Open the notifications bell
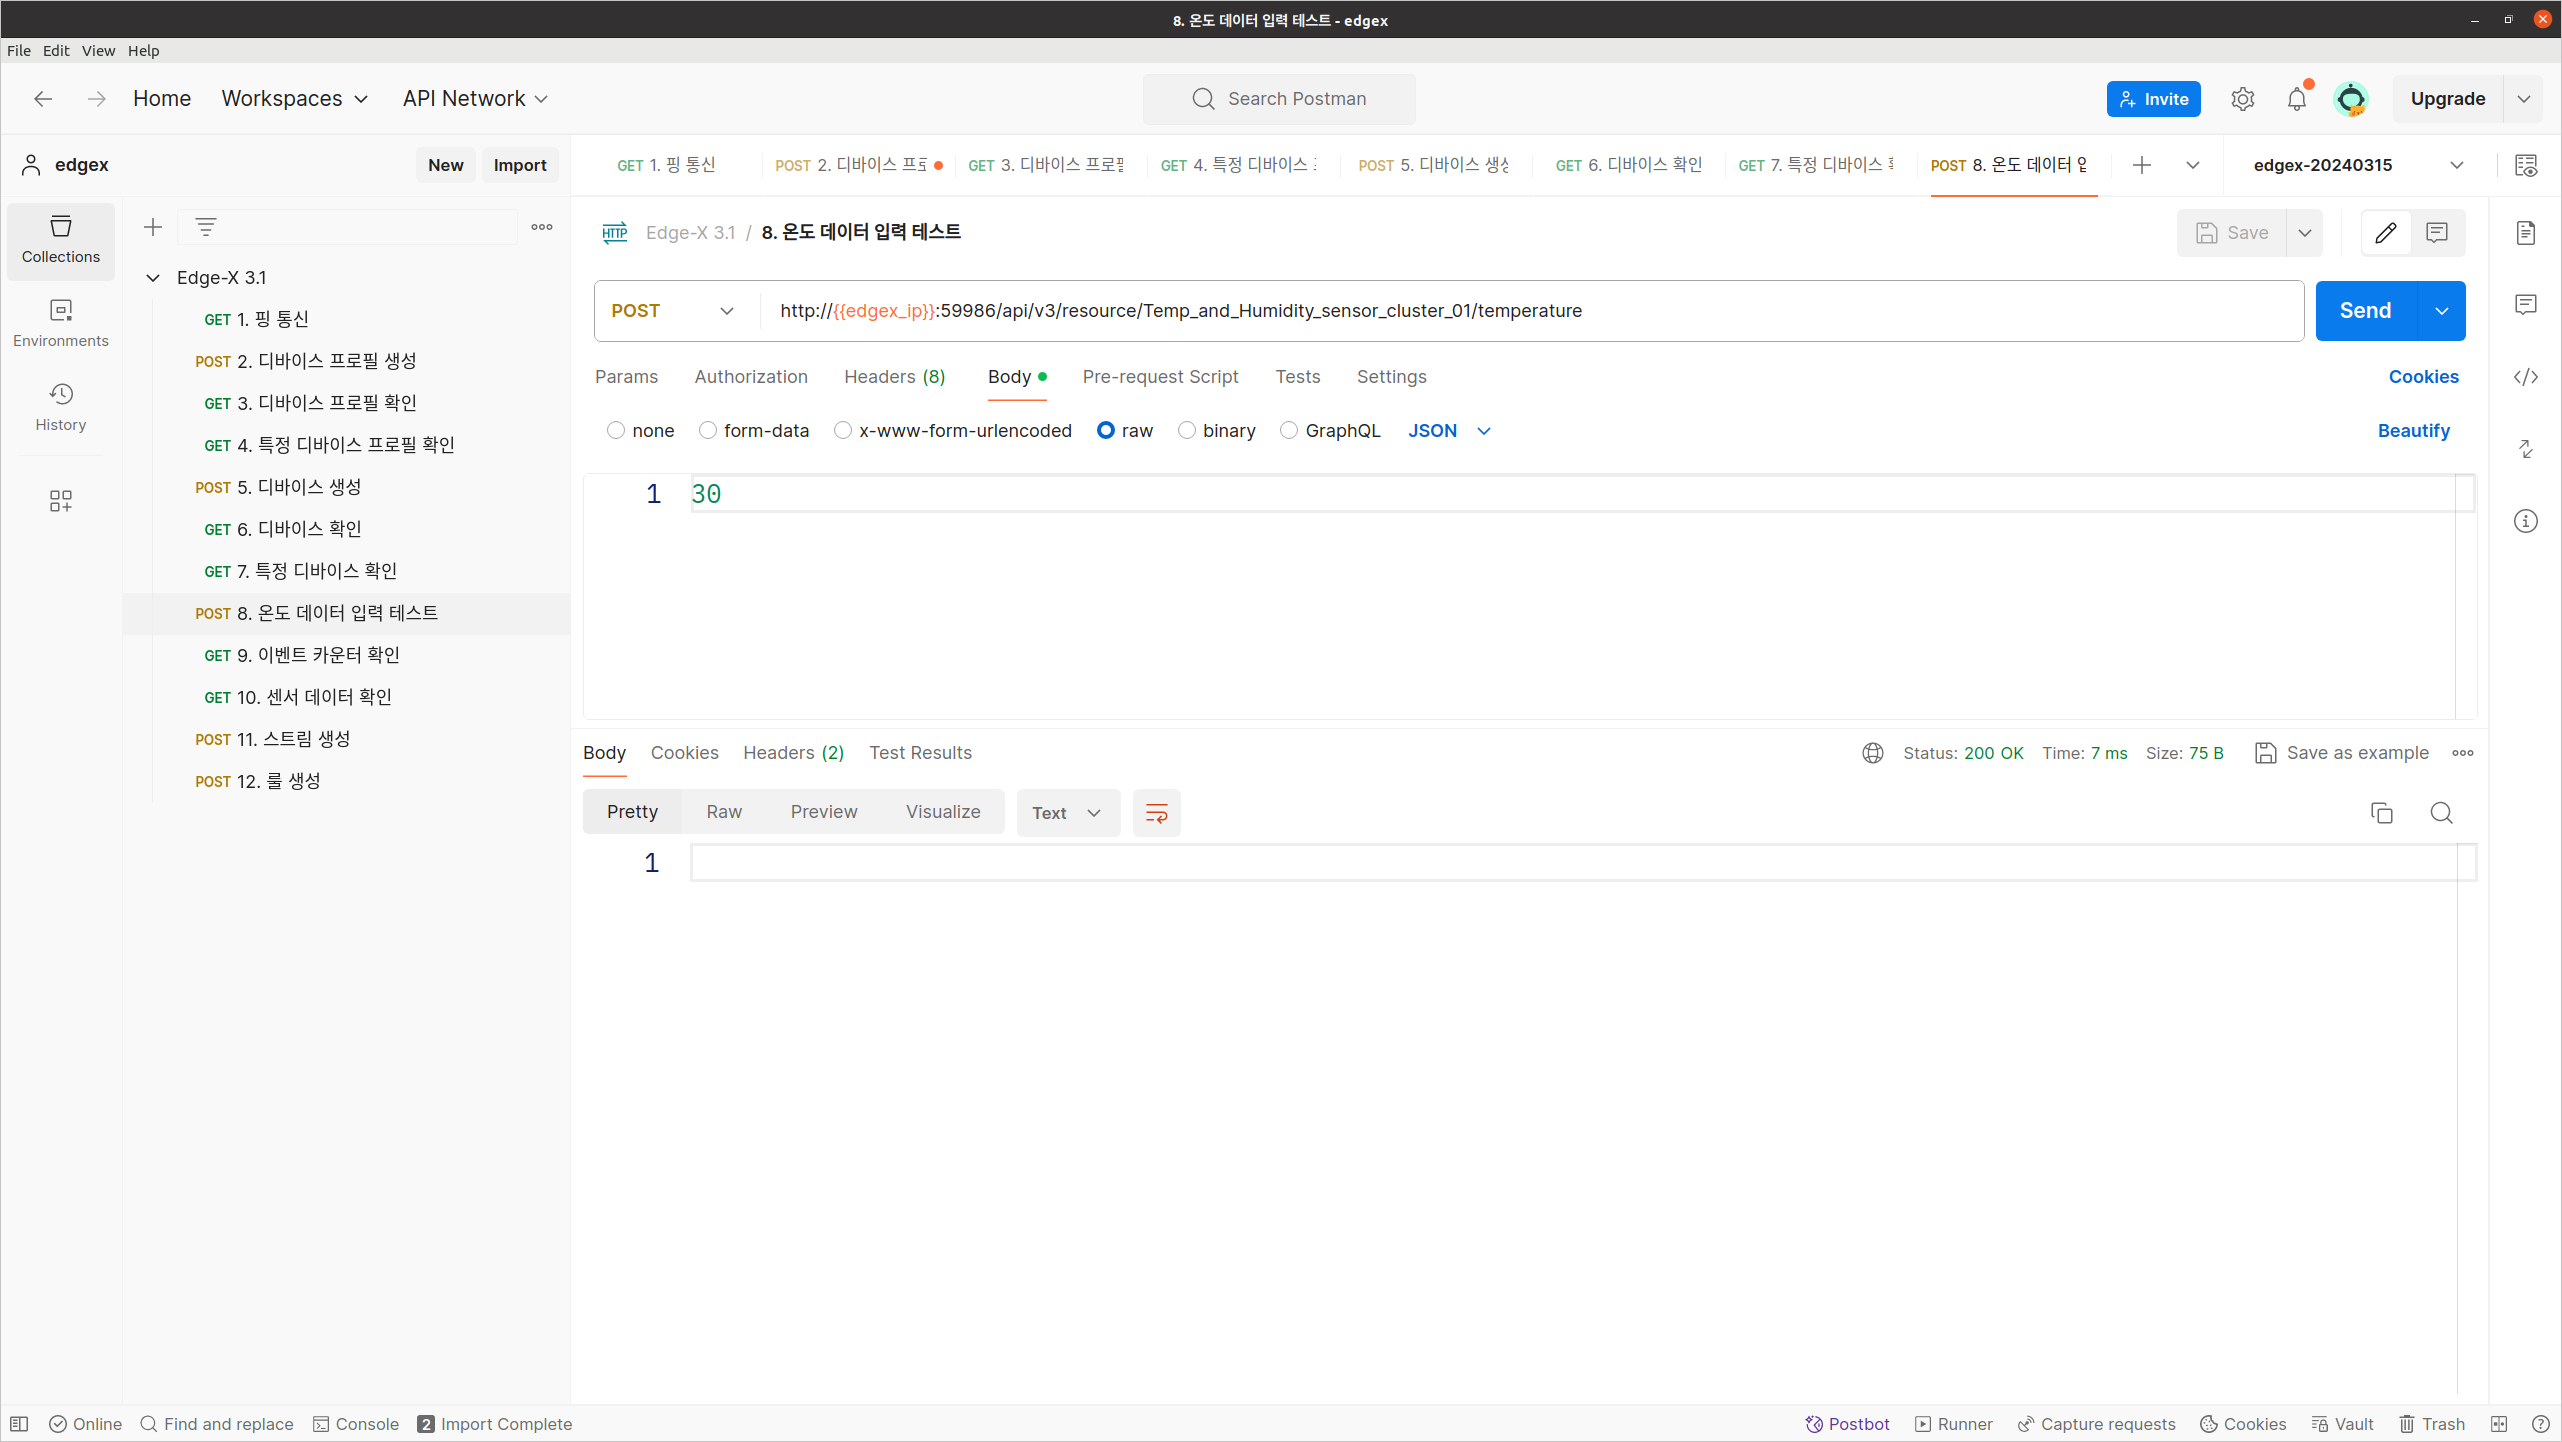This screenshot has width=2562, height=1442. coord(2297,99)
